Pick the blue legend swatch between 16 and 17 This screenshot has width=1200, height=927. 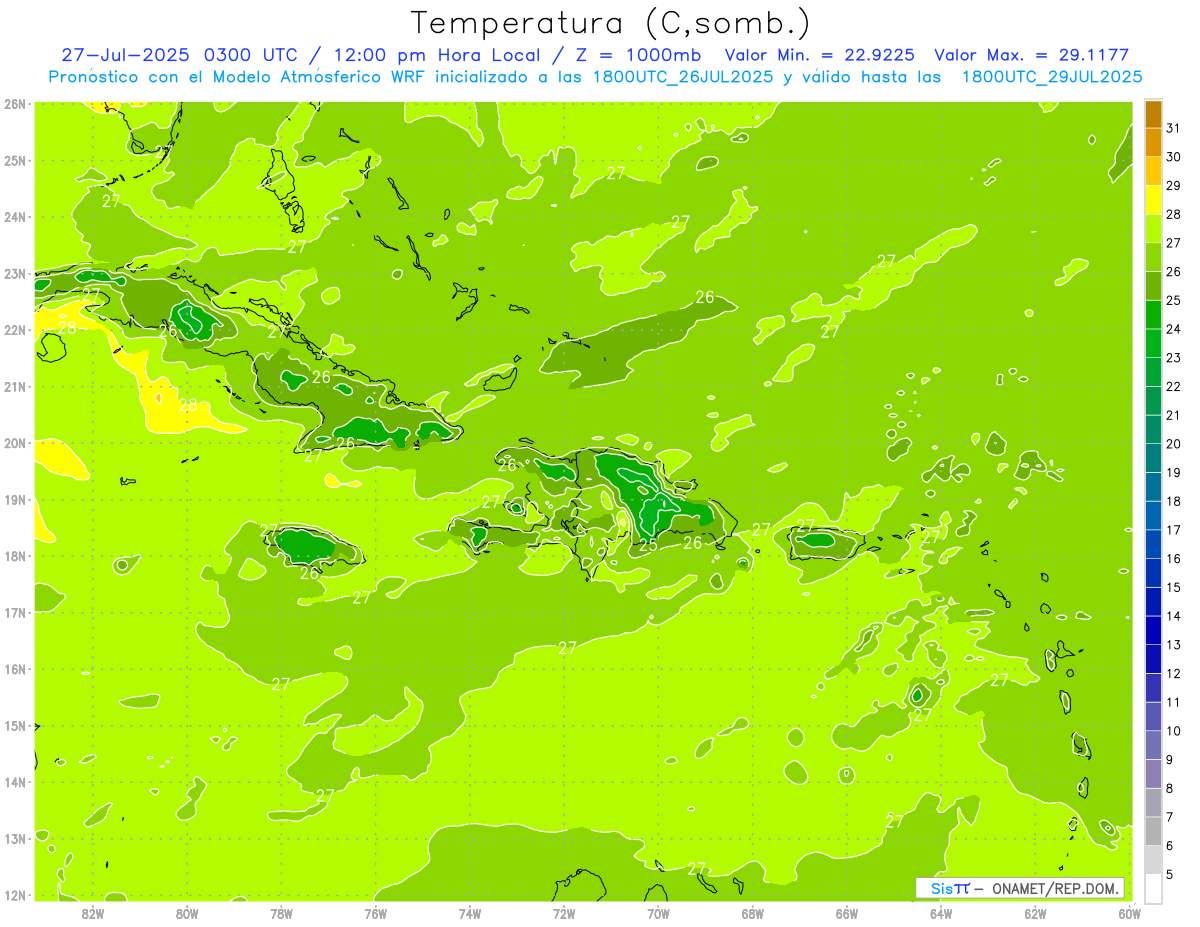1153,545
